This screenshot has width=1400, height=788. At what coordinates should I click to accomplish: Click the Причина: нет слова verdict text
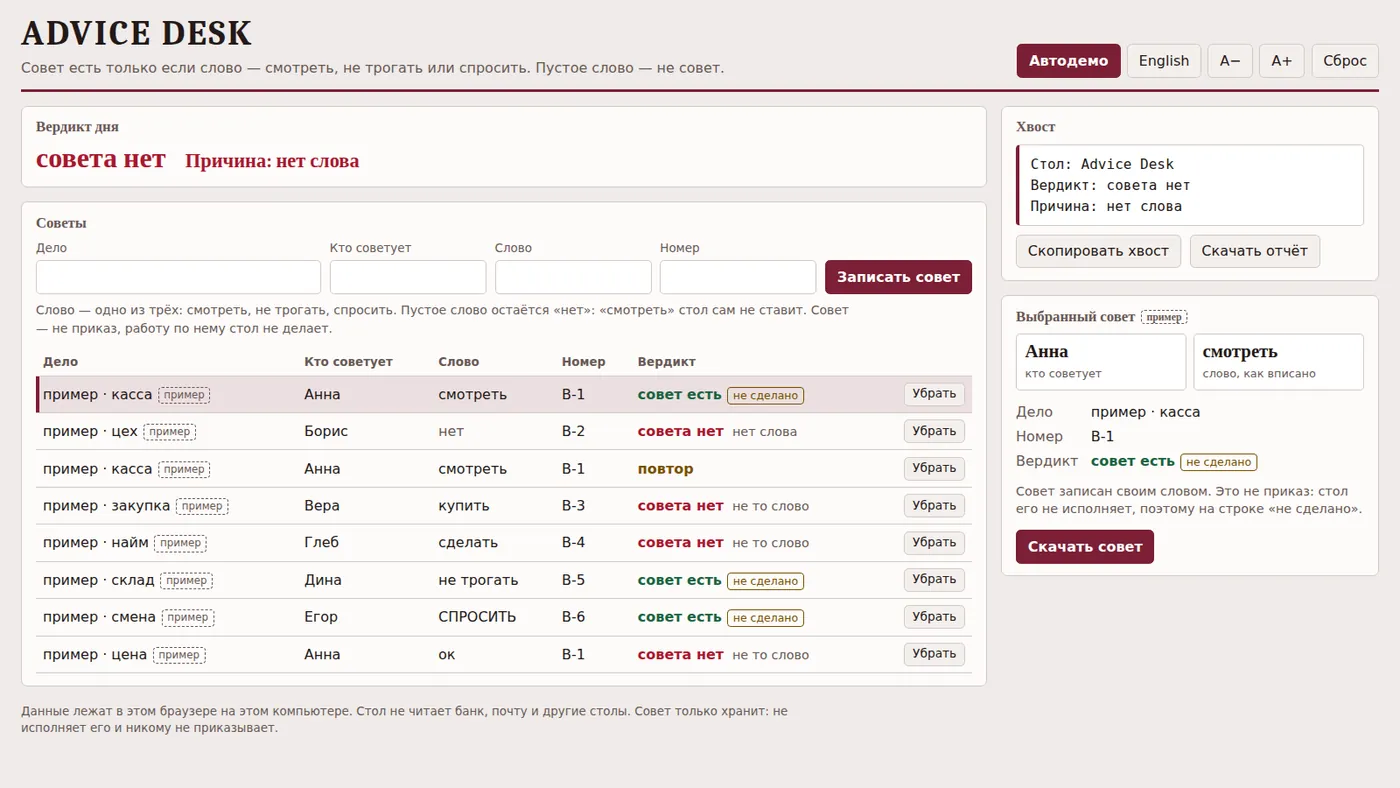(x=272, y=161)
